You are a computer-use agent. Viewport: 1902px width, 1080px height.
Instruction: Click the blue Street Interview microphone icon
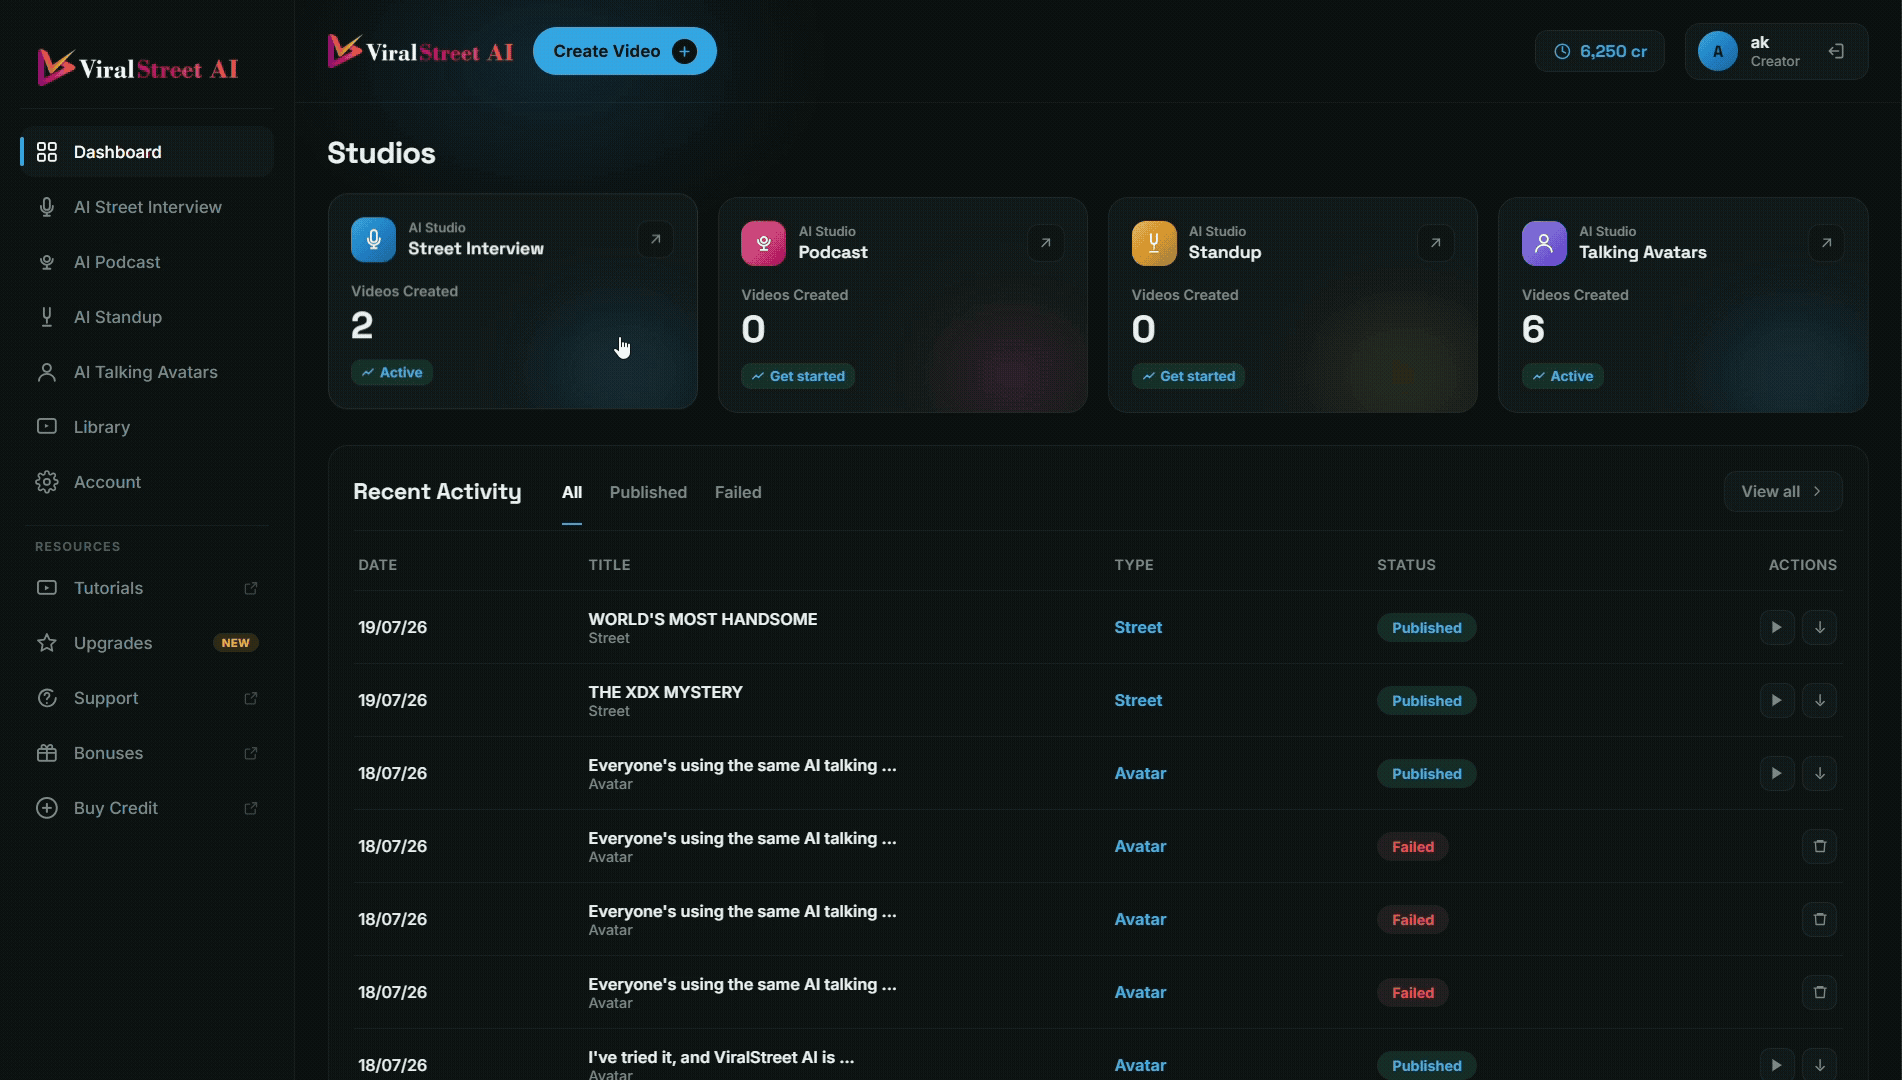tap(373, 240)
